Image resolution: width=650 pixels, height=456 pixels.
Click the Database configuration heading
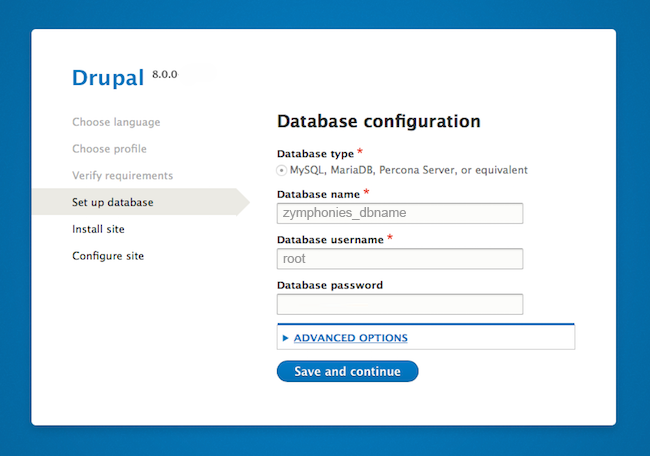[378, 121]
